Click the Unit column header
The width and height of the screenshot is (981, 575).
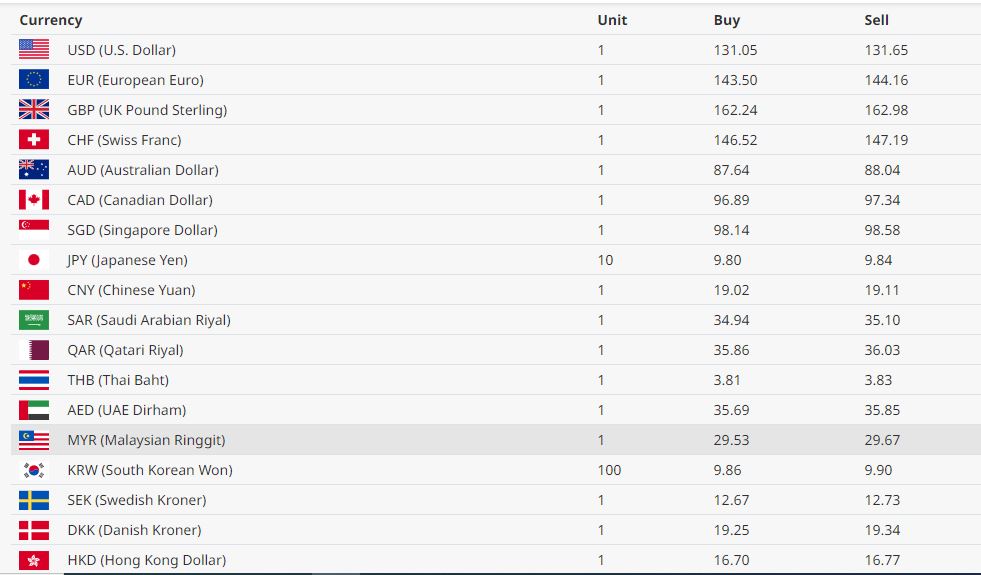pyautogui.click(x=612, y=20)
